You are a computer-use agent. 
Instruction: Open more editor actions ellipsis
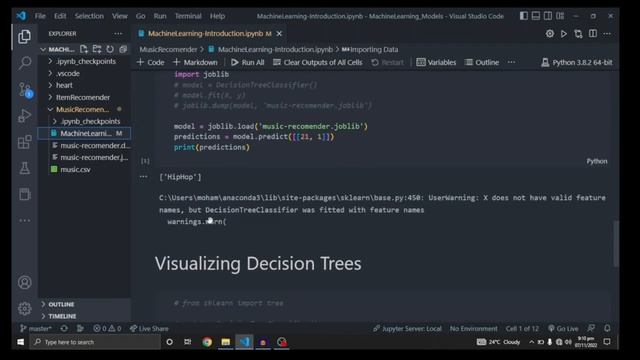(607, 33)
